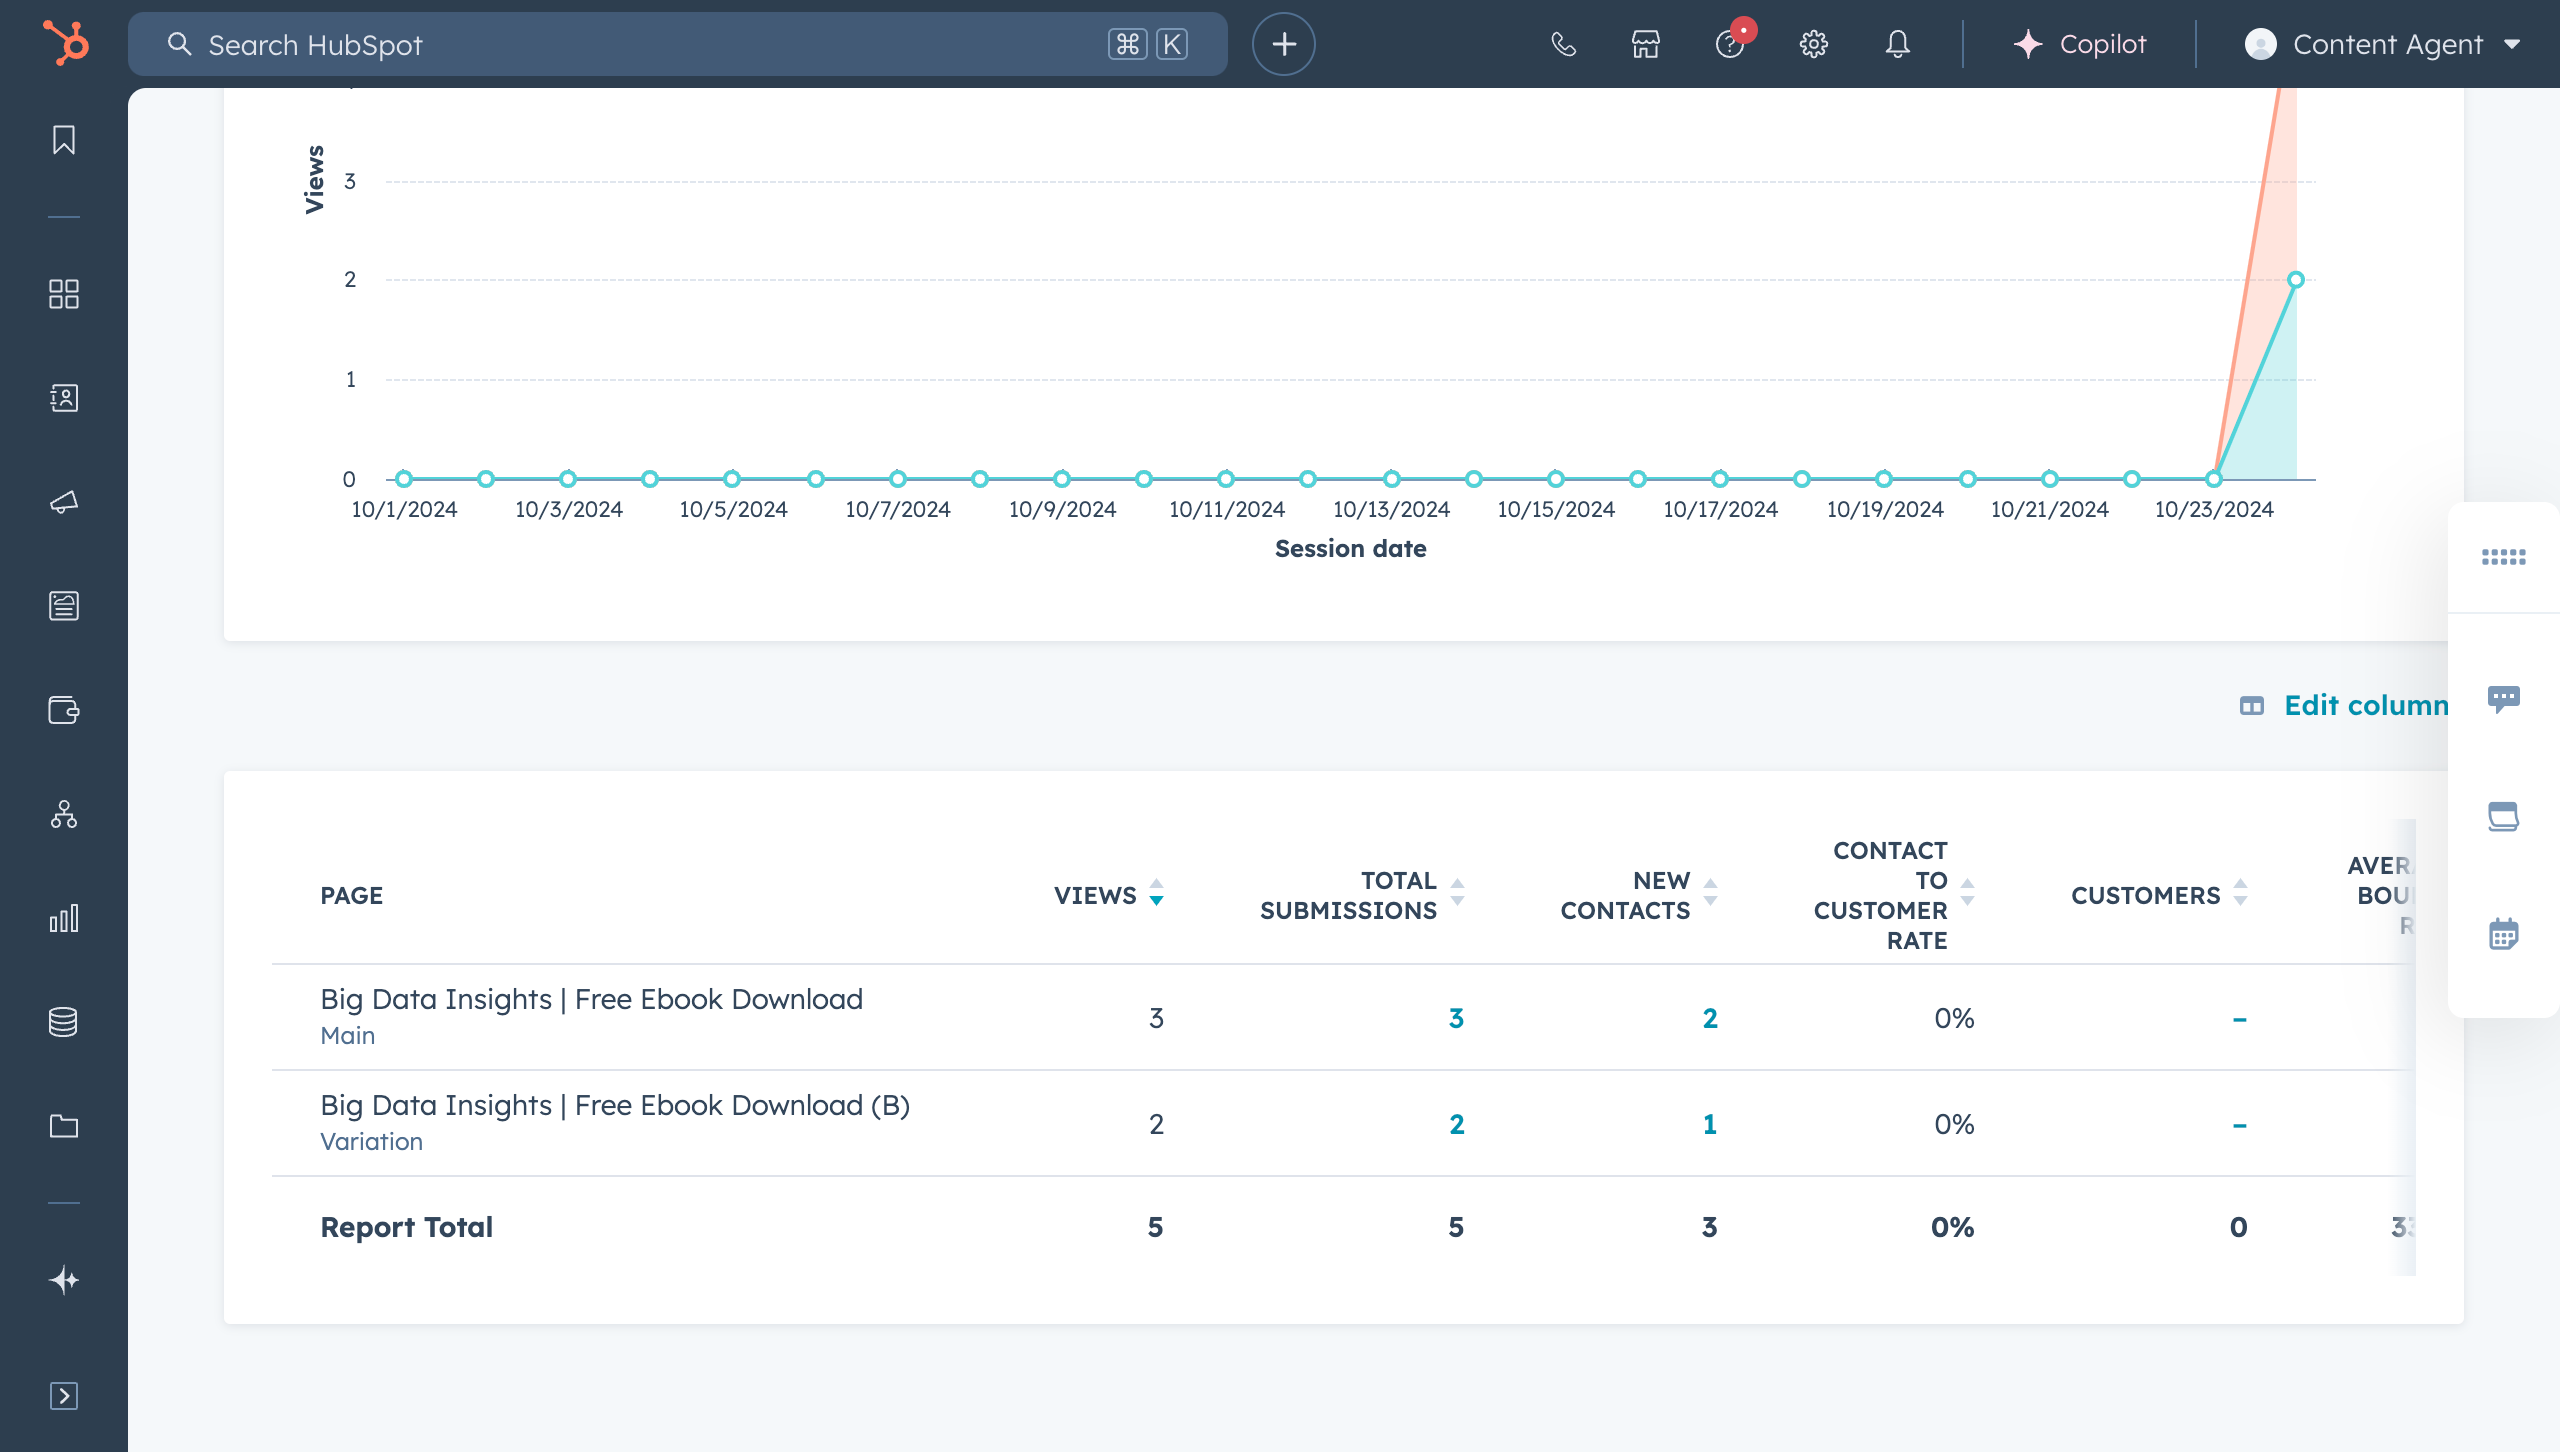Open Workspaces grid icon in sidebar
This screenshot has width=2560, height=1452.
point(64,294)
